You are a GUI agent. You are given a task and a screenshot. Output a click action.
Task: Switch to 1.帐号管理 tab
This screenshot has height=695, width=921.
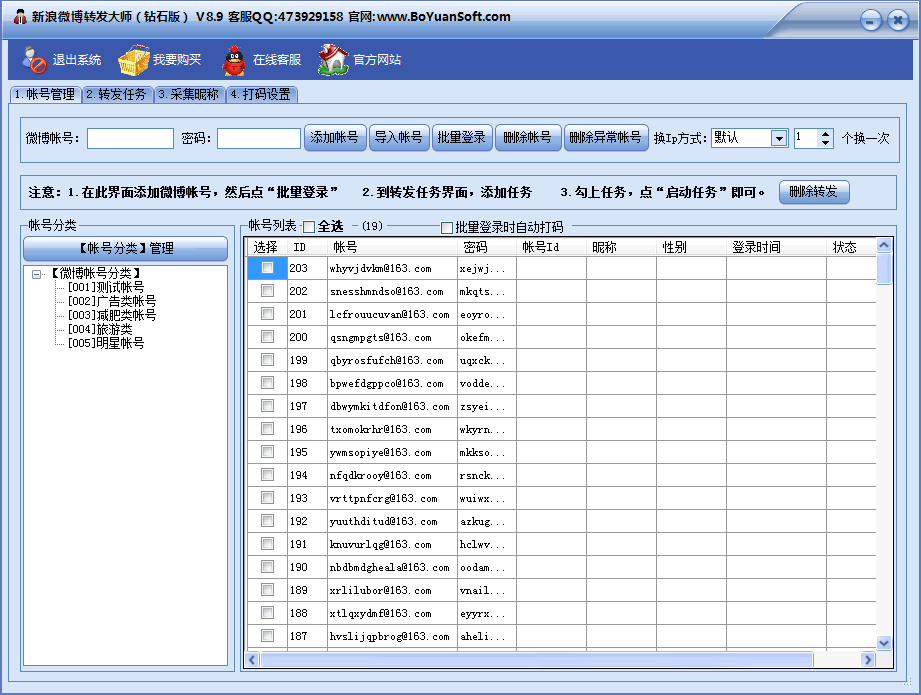coord(45,95)
